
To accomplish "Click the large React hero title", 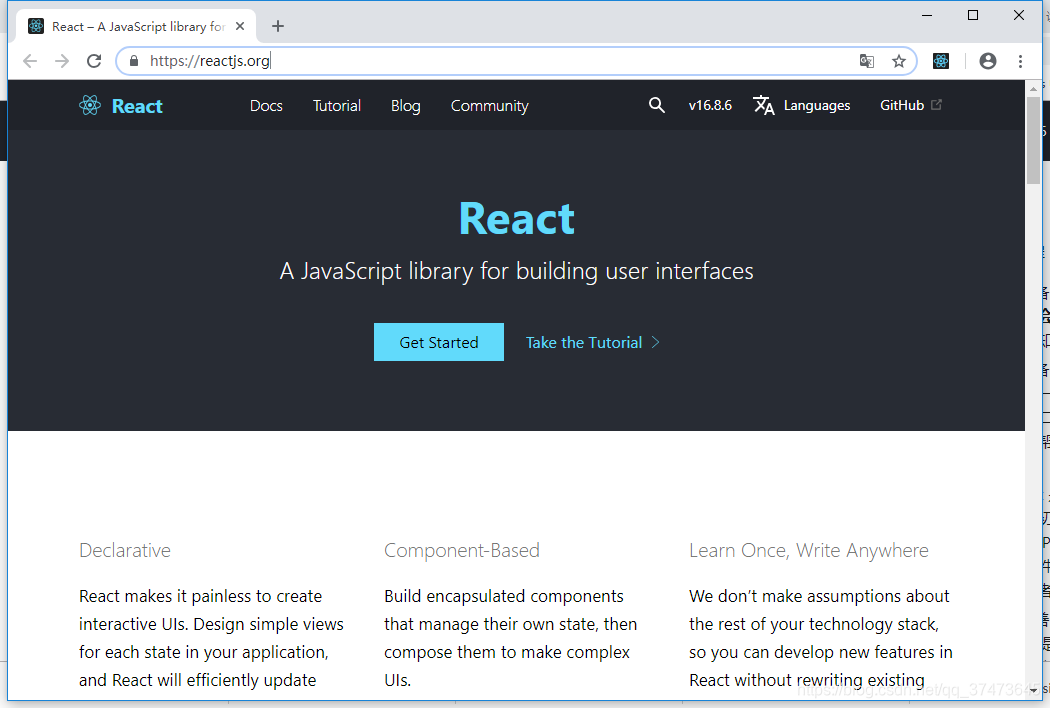I will pyautogui.click(x=516, y=219).
